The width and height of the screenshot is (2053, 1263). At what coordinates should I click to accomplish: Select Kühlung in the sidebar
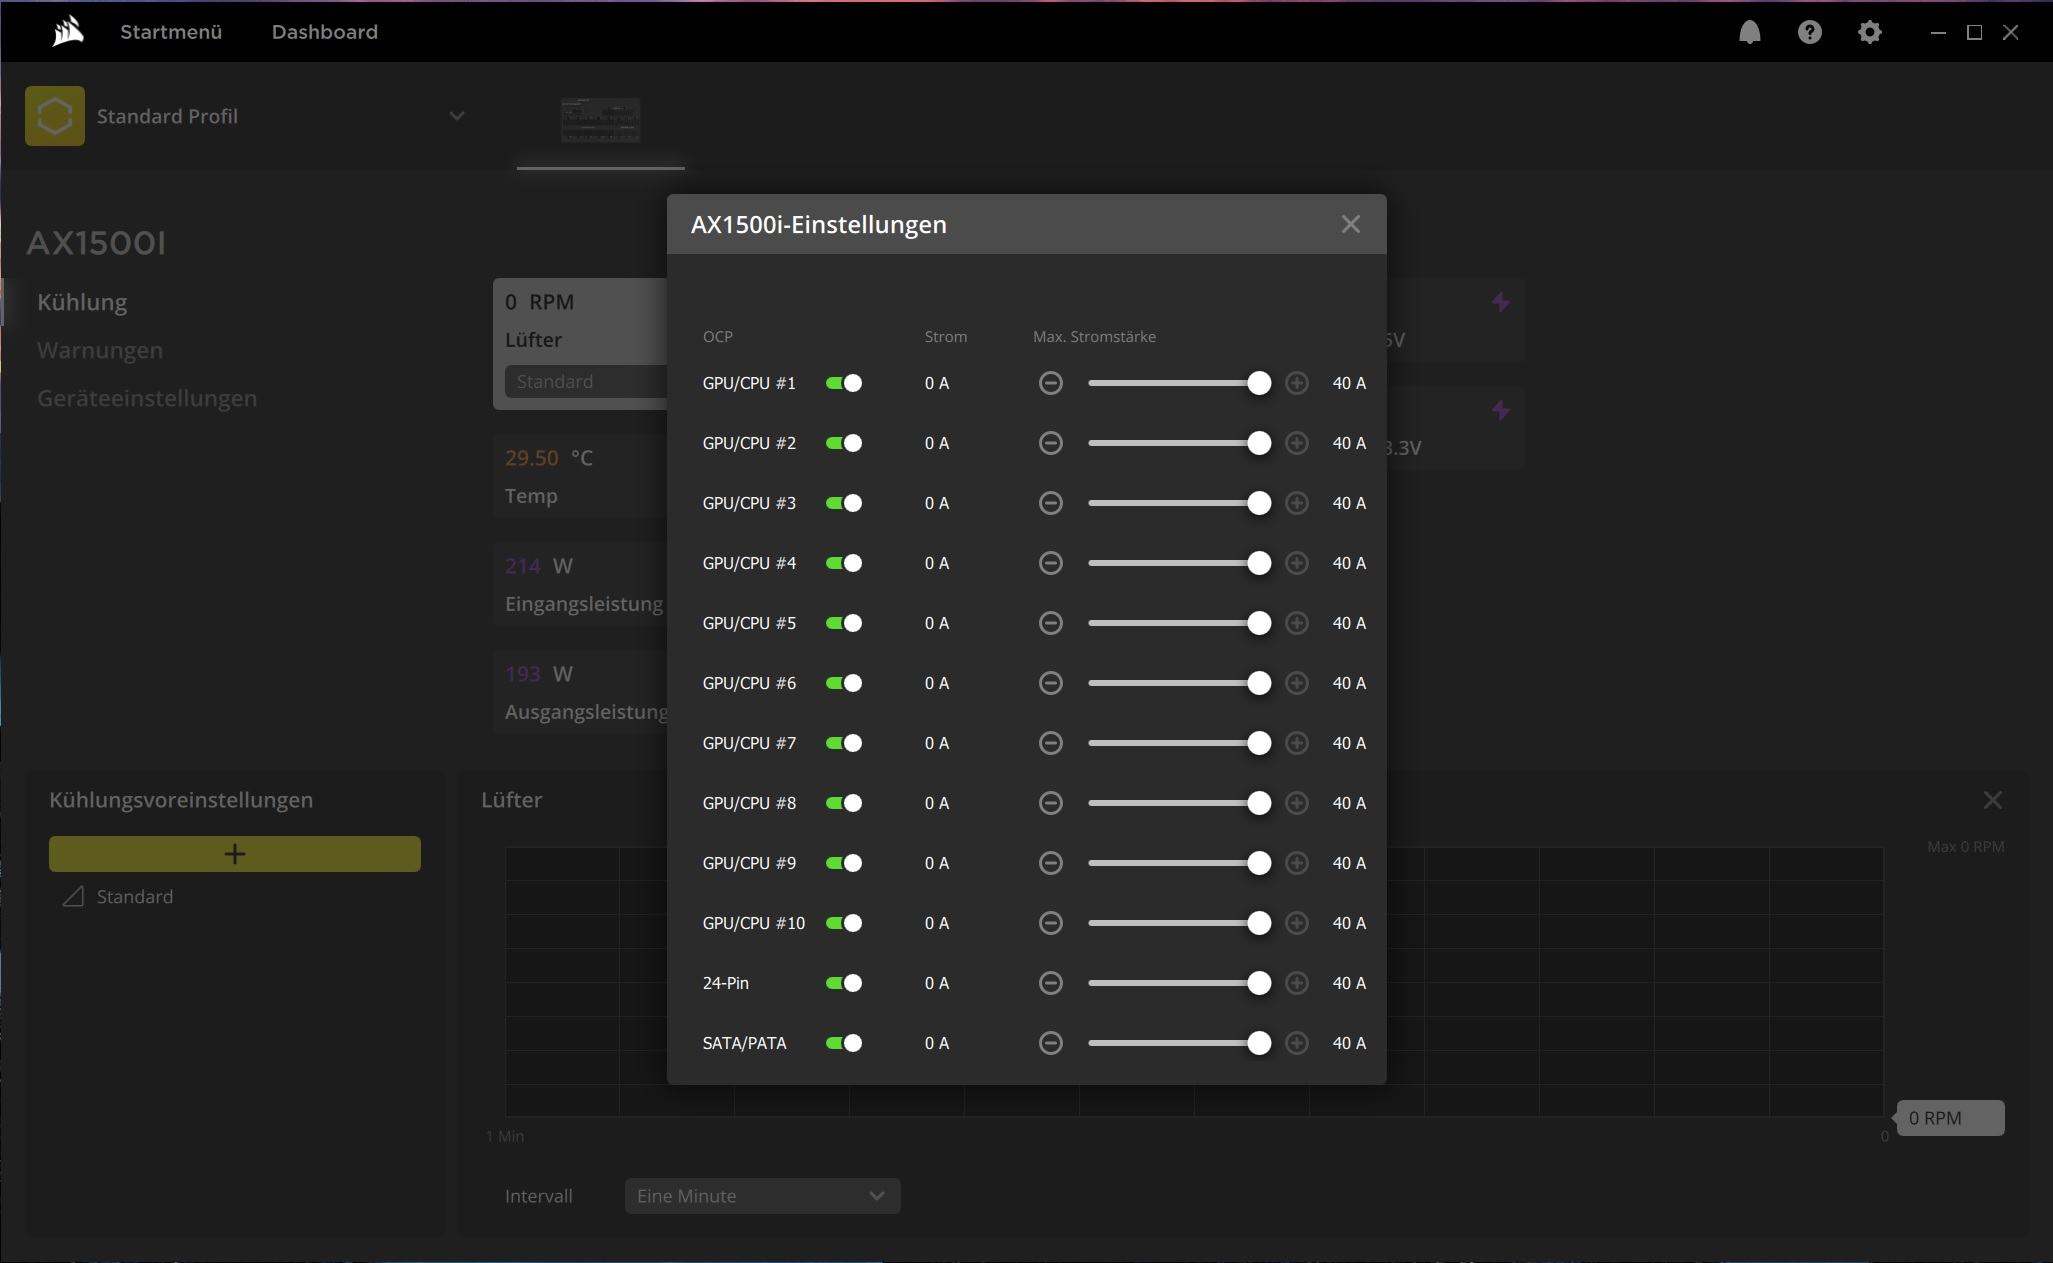82,302
